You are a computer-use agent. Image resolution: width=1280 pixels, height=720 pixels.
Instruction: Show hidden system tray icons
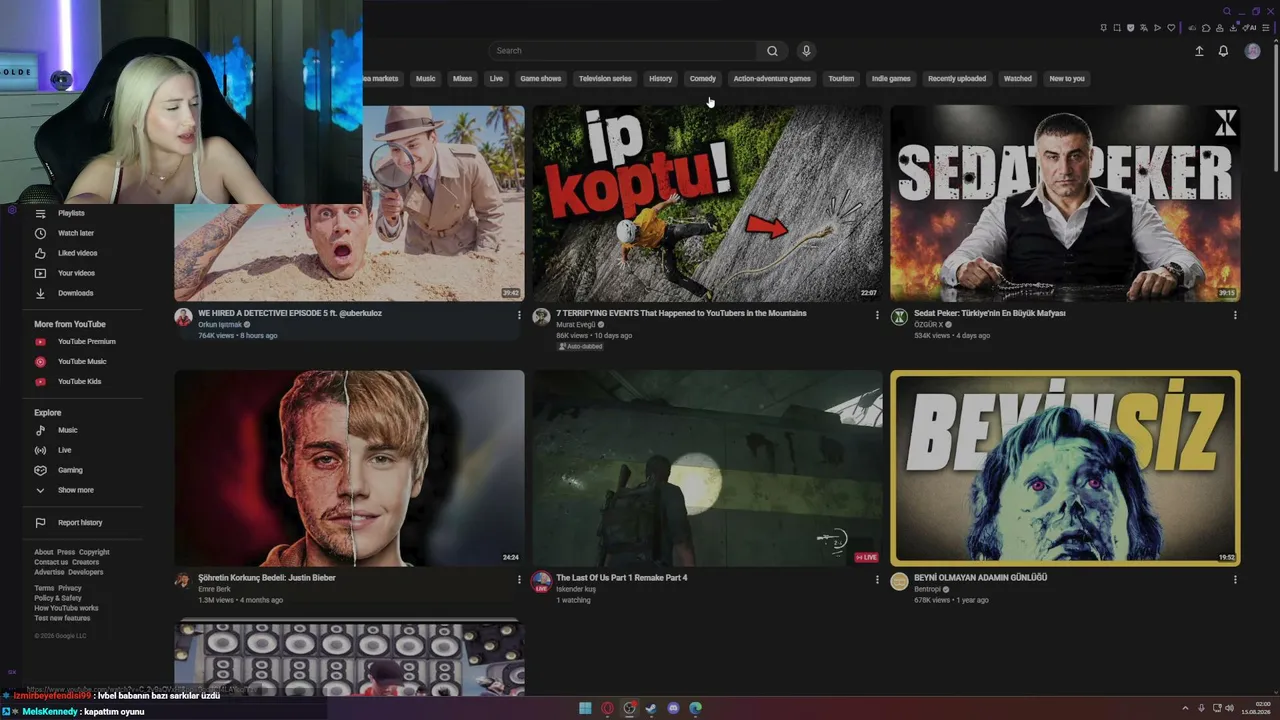click(x=1187, y=709)
